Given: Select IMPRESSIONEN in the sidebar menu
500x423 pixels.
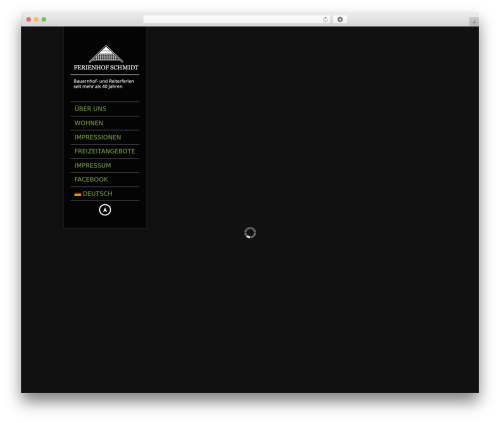Looking at the screenshot, I should click(98, 137).
